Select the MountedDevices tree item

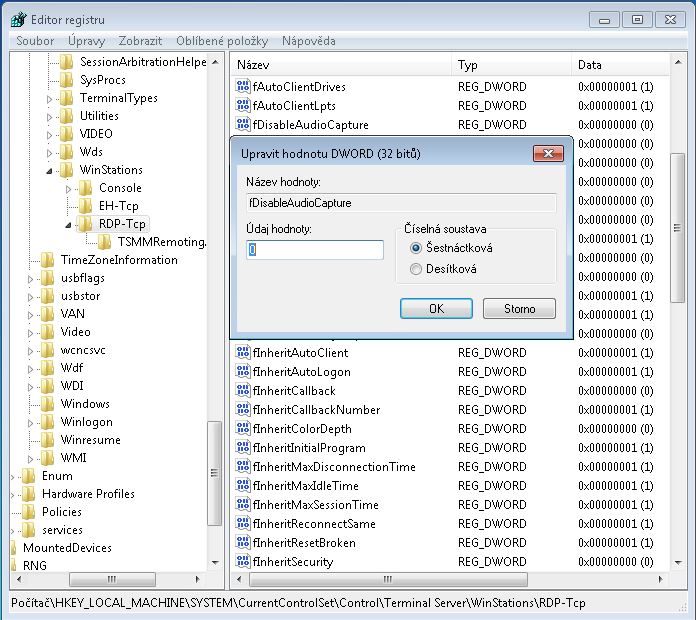pyautogui.click(x=67, y=548)
